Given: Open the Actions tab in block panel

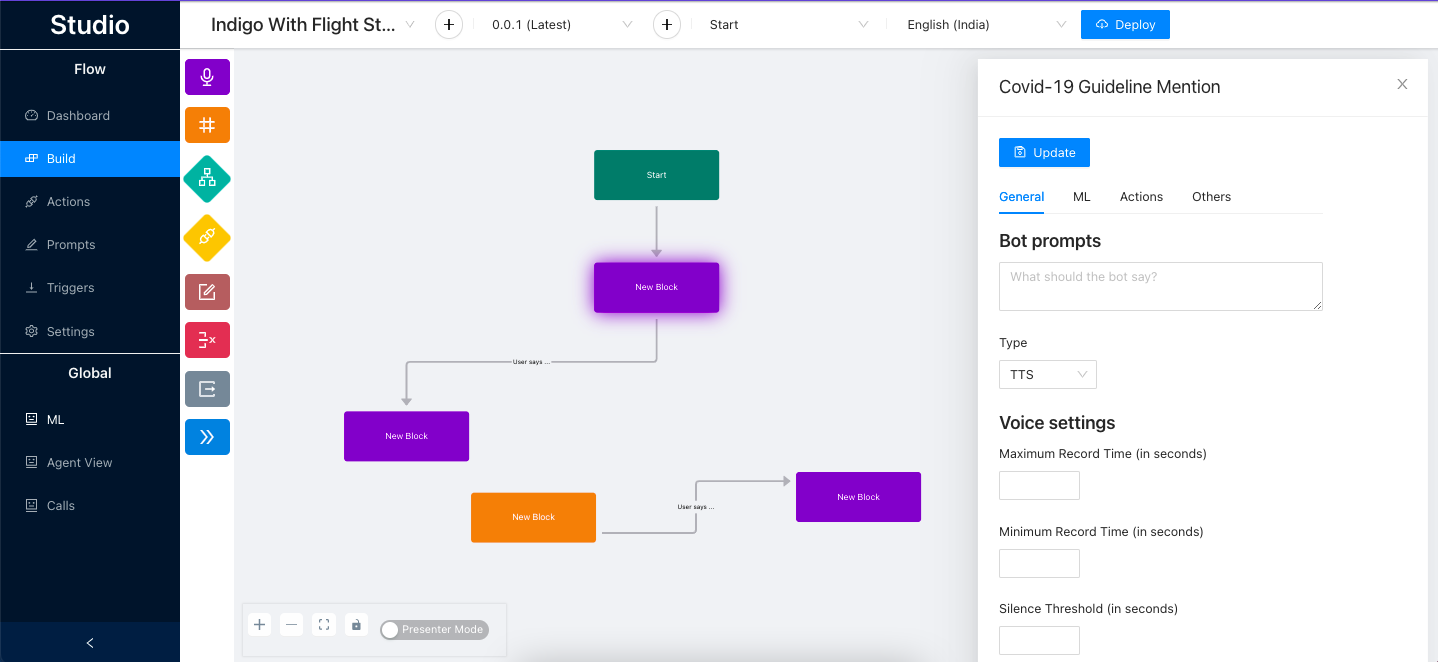Looking at the screenshot, I should (1141, 197).
